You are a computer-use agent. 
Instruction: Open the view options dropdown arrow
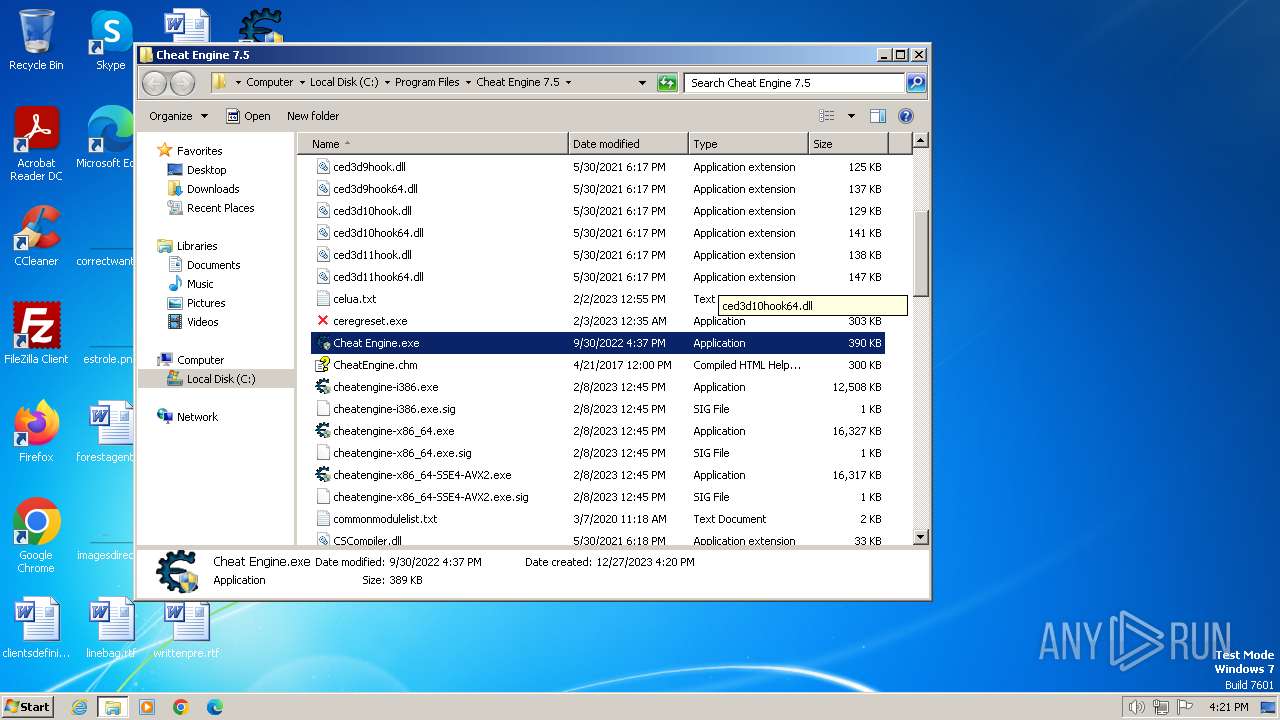click(851, 116)
